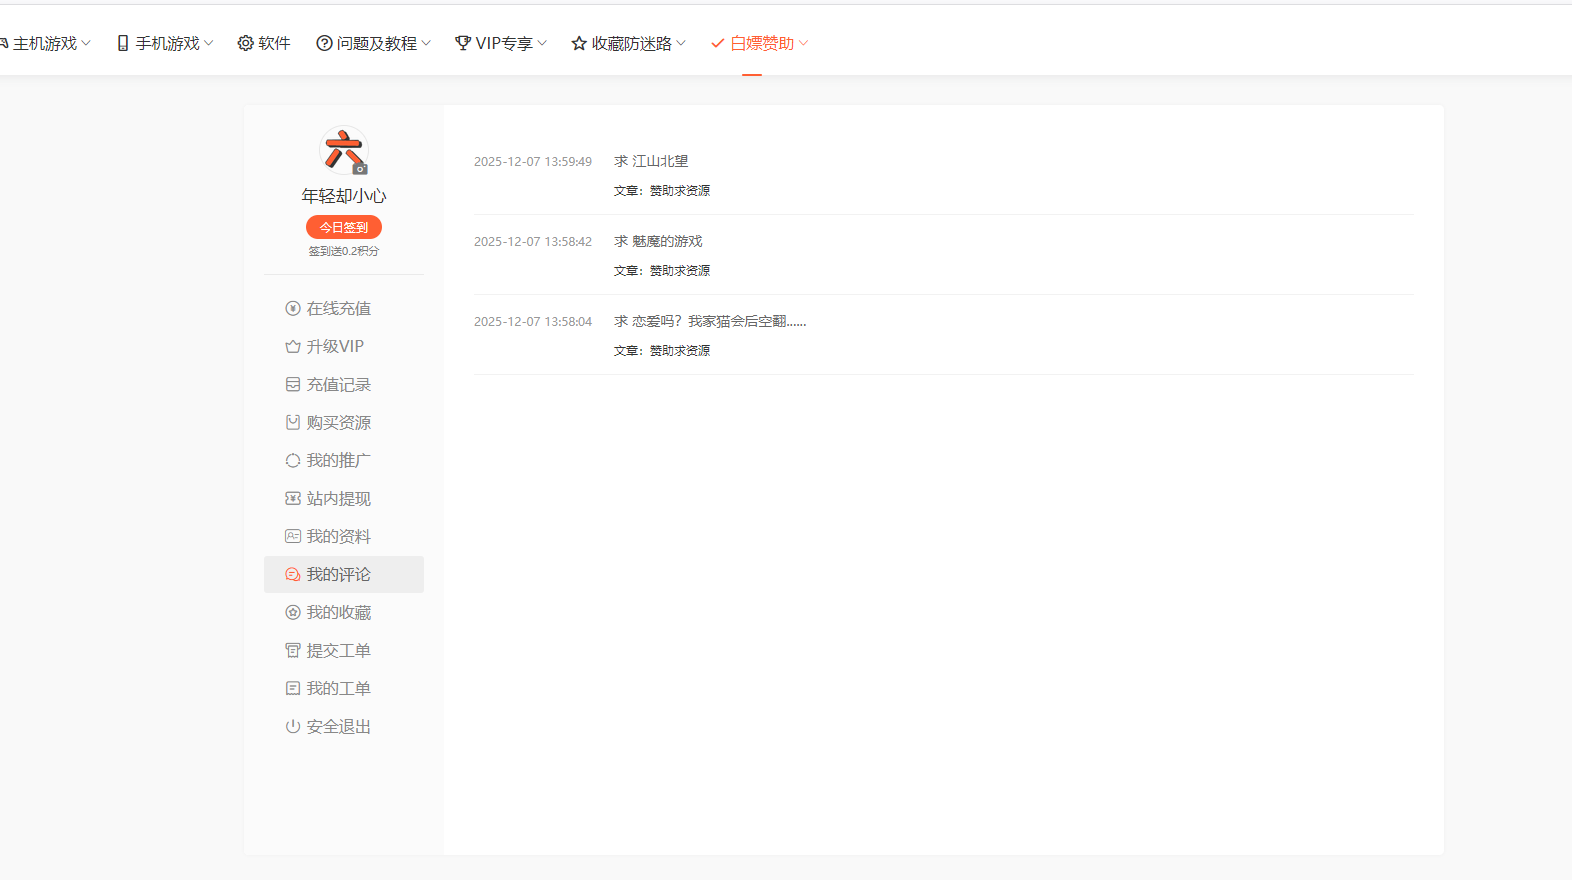Click the camera icon on the avatar
Viewport: 1572px width, 880px height.
(x=360, y=169)
